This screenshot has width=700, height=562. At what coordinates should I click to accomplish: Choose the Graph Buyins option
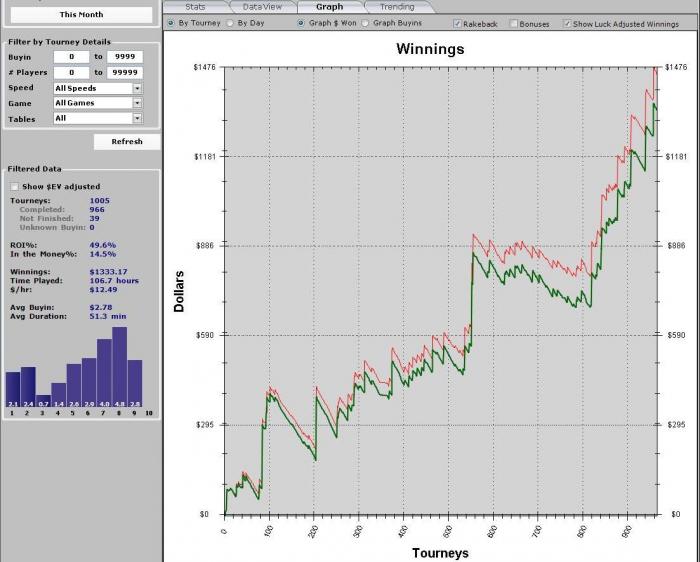click(x=365, y=23)
